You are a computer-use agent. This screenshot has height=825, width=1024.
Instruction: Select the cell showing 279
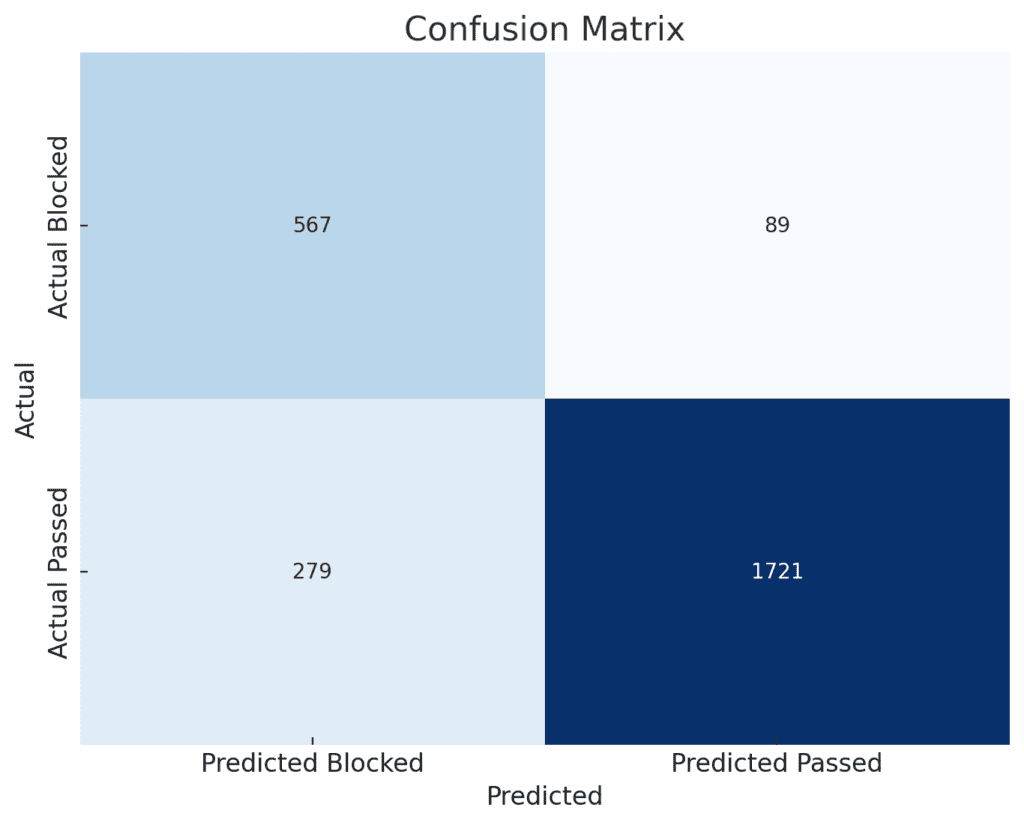click(x=312, y=572)
